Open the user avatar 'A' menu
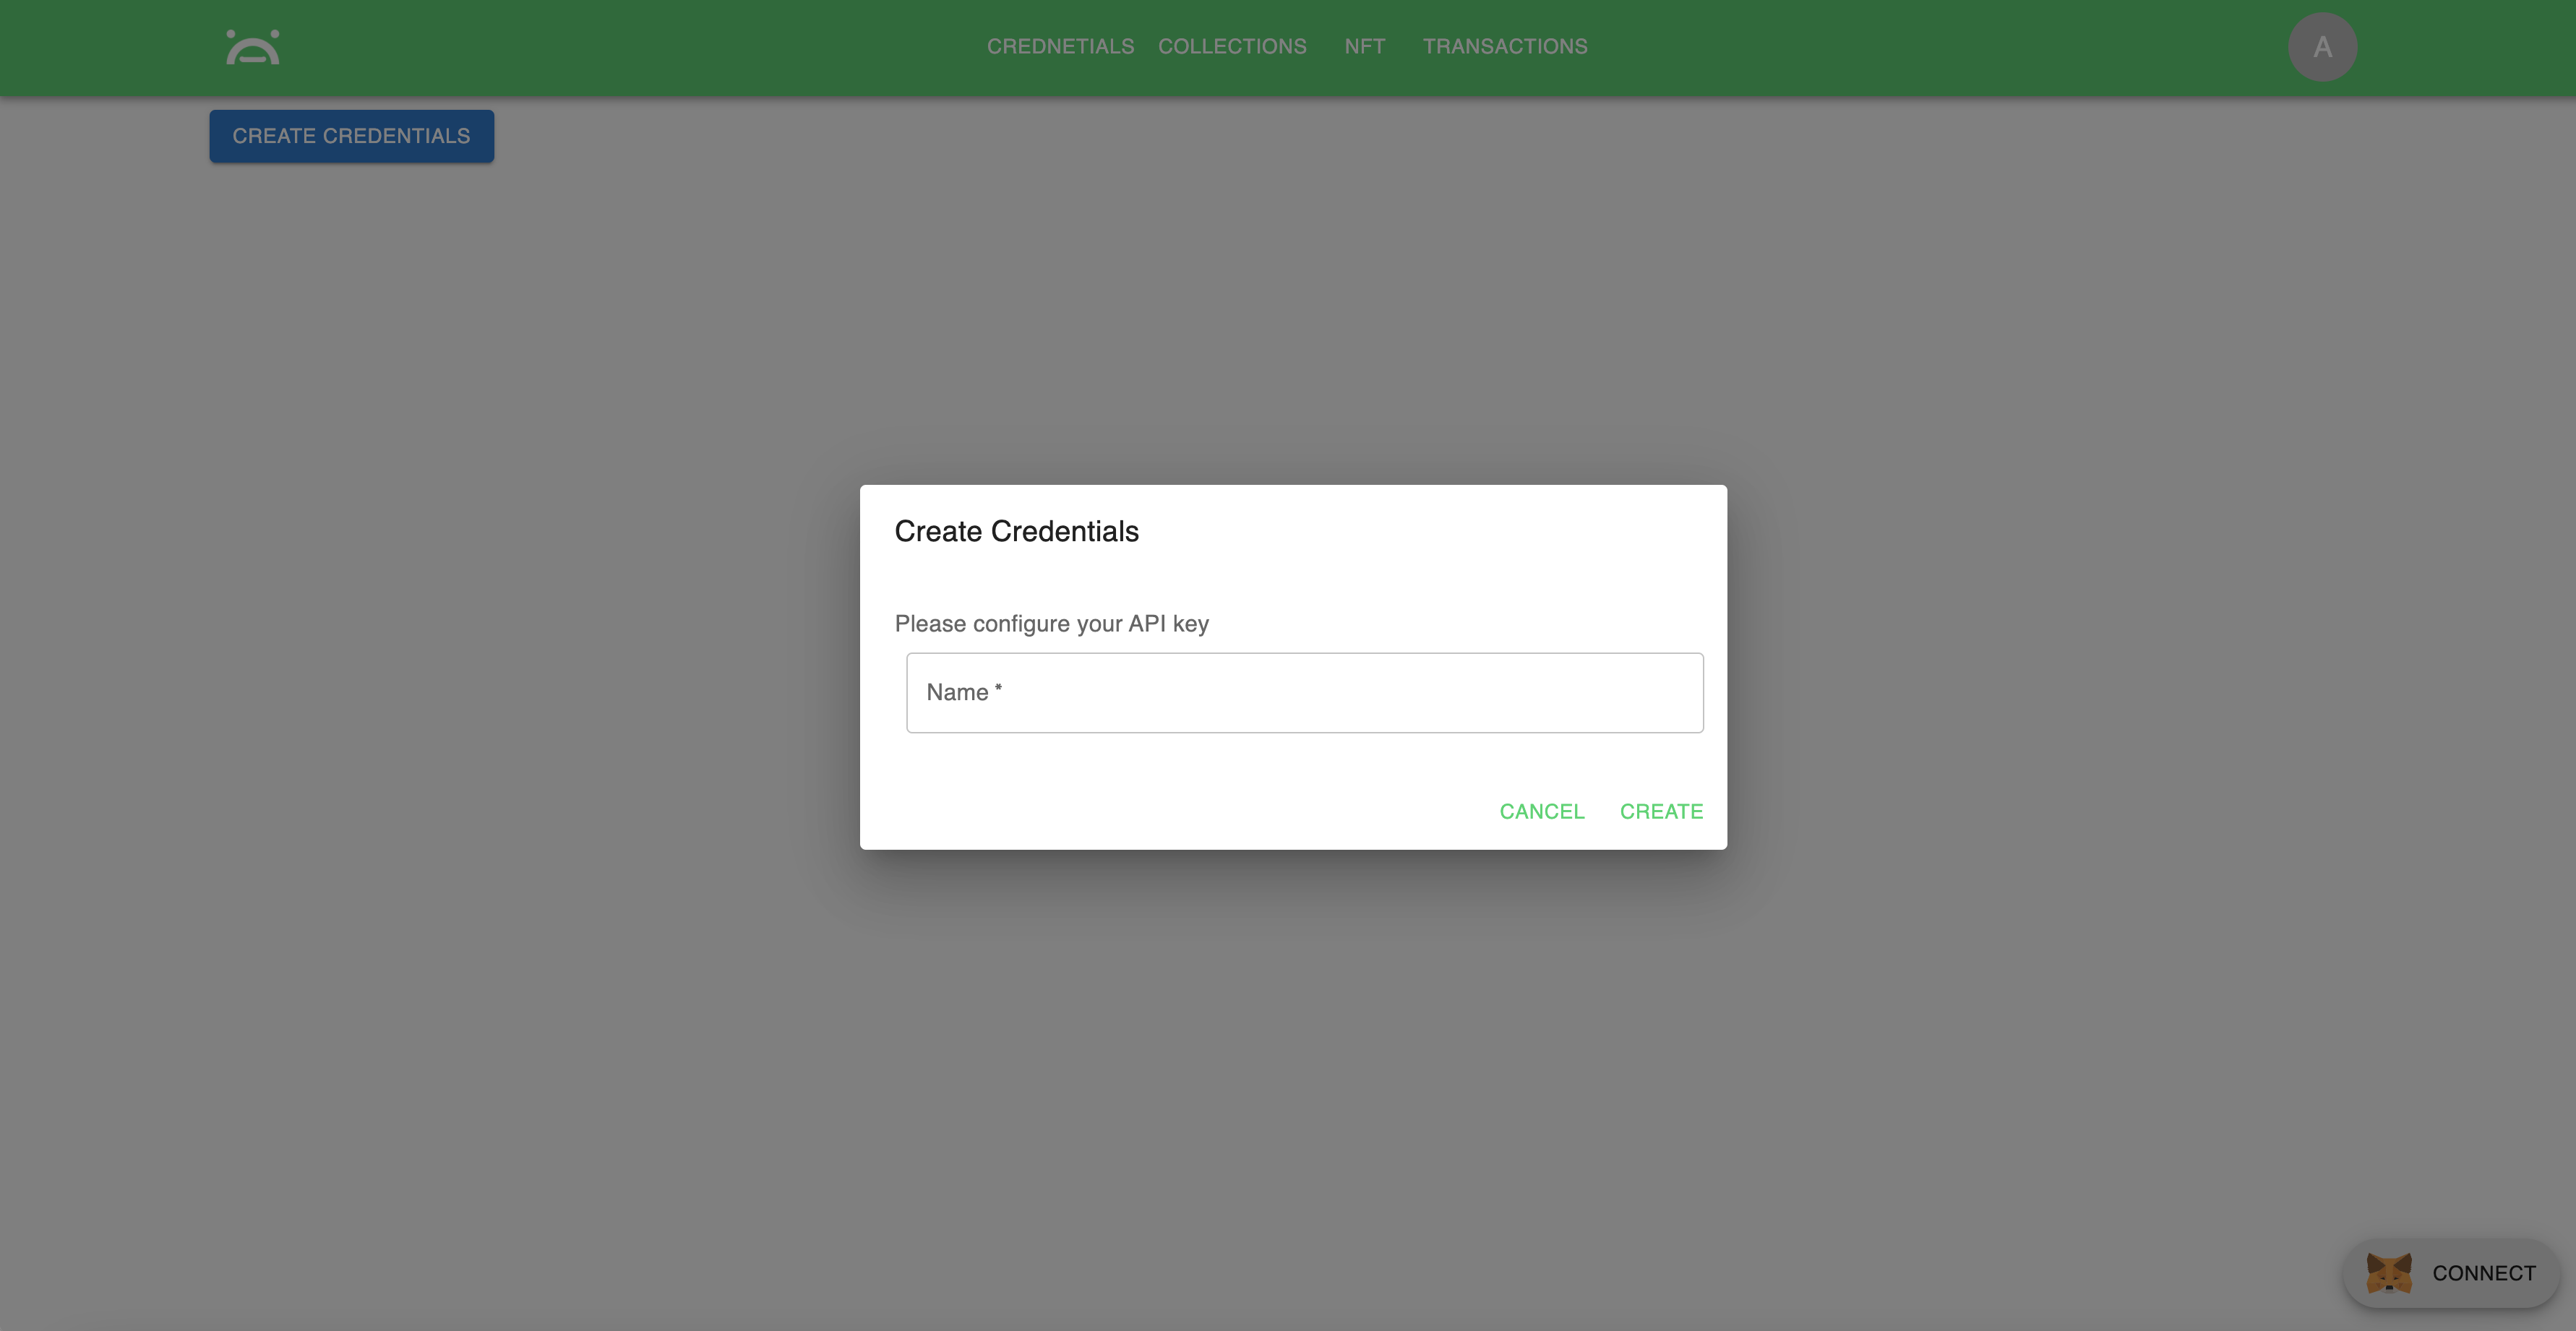Image resolution: width=2576 pixels, height=1331 pixels. (x=2322, y=47)
